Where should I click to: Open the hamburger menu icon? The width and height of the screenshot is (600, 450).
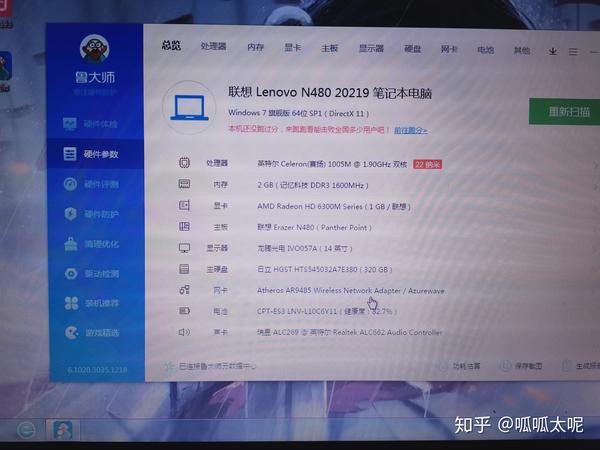573,51
